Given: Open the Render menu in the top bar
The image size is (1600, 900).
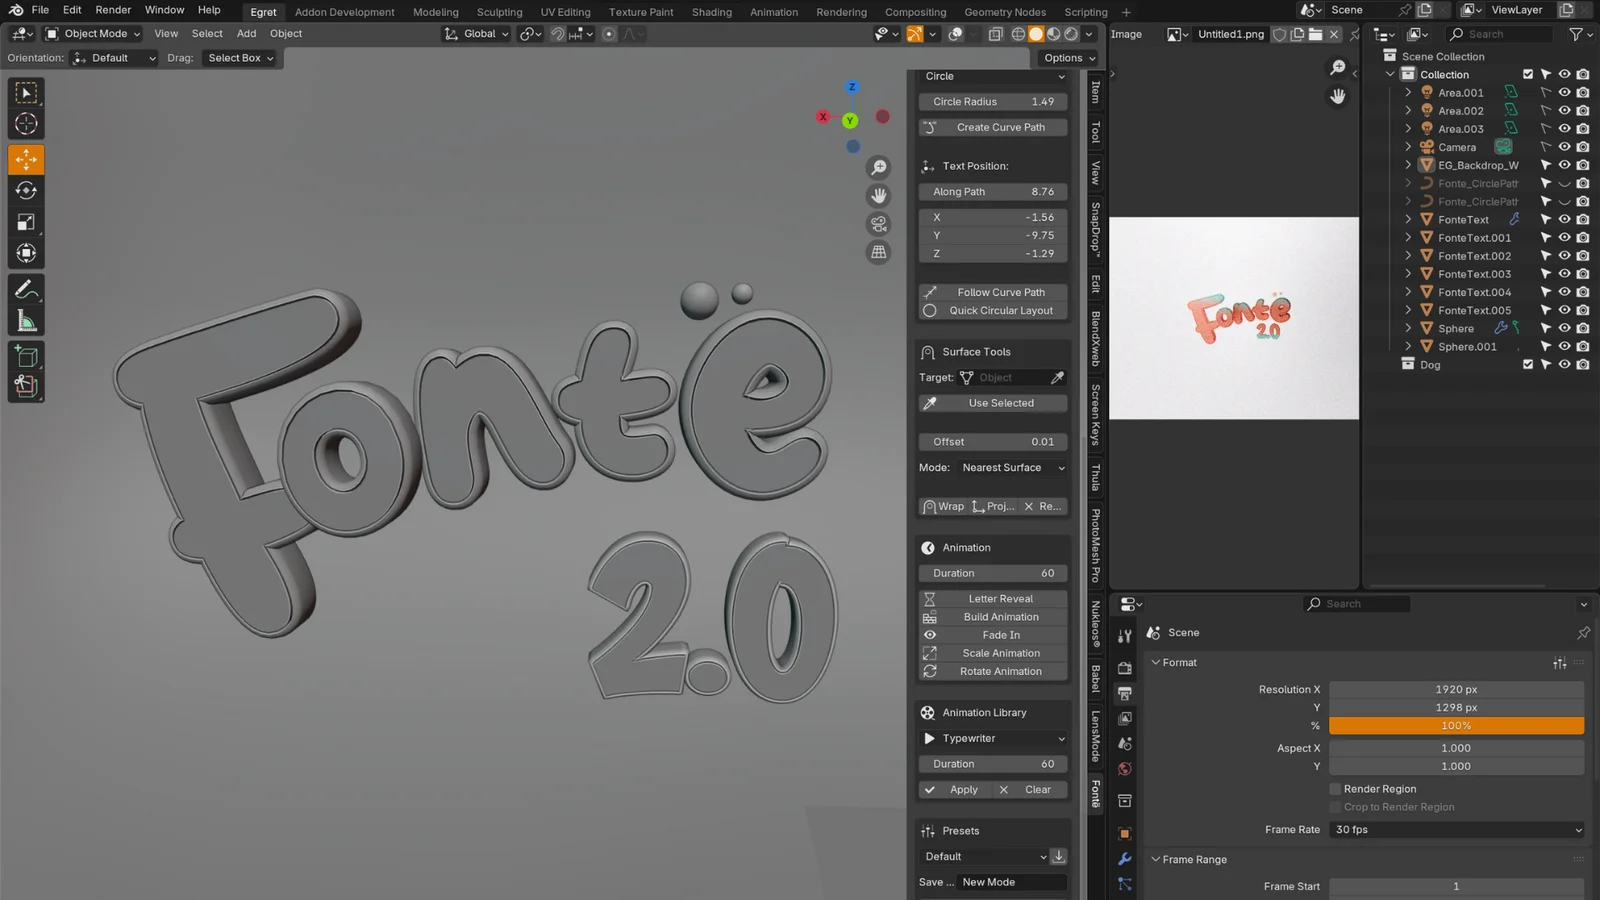Looking at the screenshot, I should (x=112, y=10).
